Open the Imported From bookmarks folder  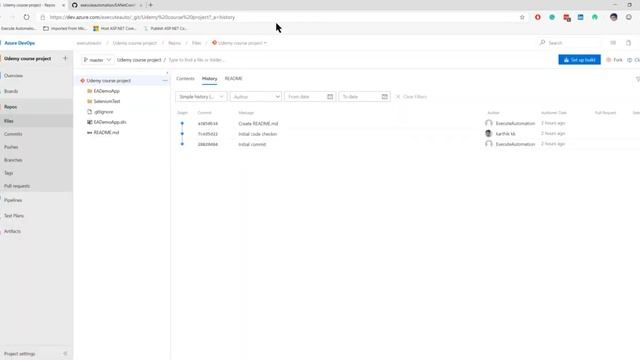64,29
